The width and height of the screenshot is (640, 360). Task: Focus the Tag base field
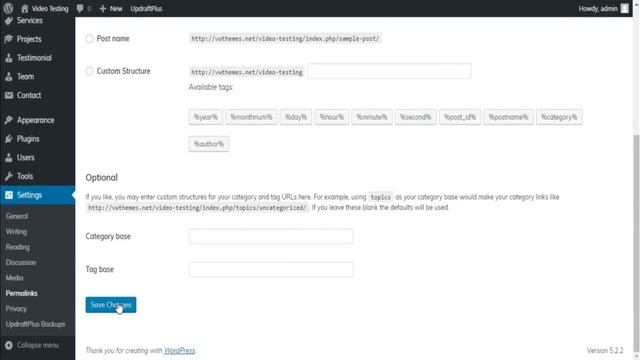click(x=271, y=269)
